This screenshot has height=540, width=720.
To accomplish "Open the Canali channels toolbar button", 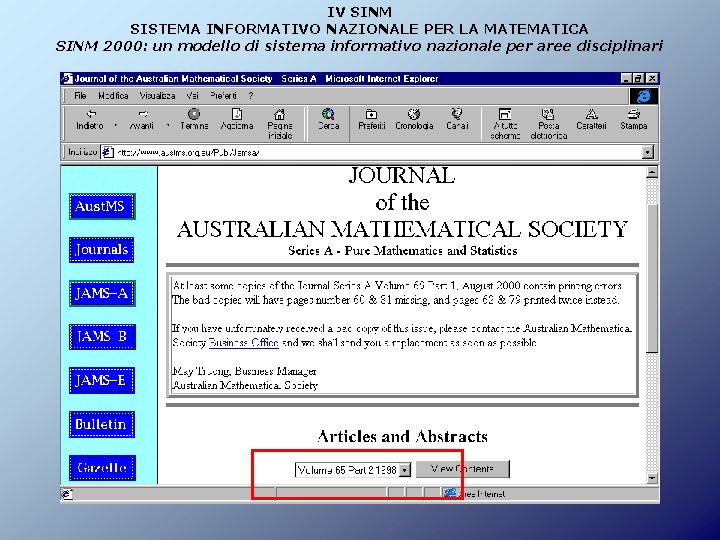I will click(457, 119).
